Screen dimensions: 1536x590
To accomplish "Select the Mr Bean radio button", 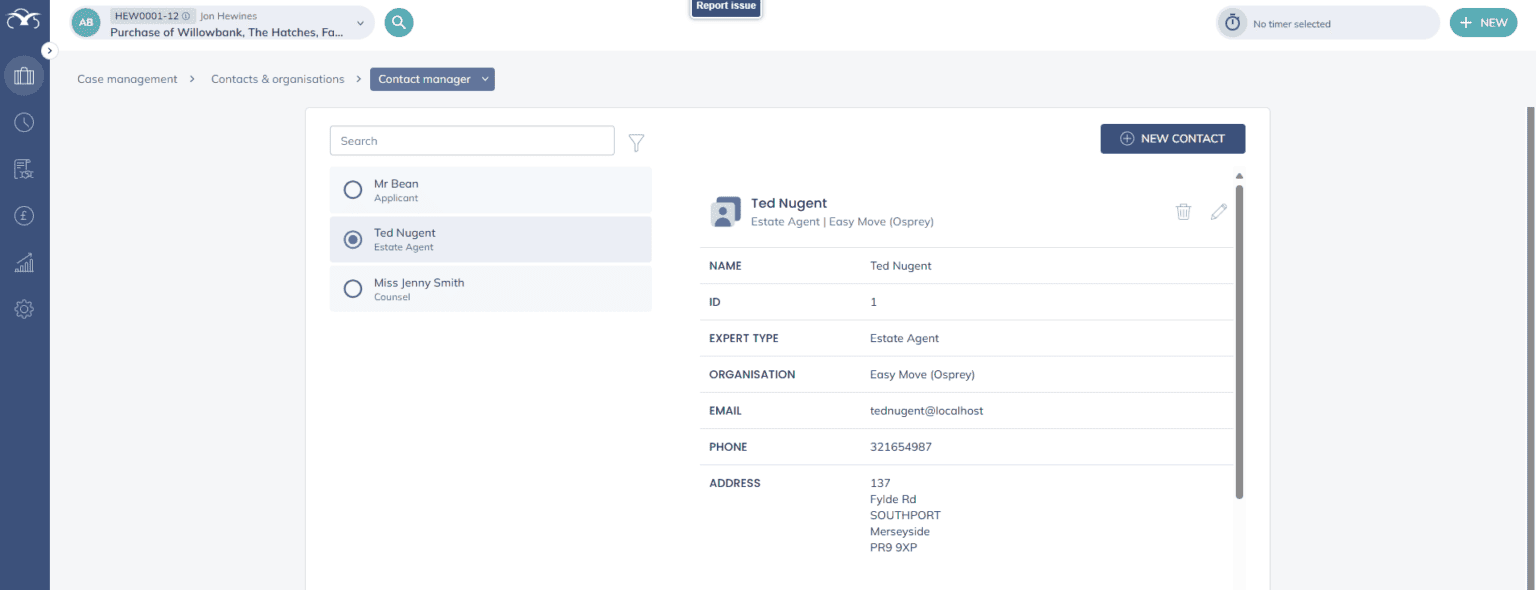I will (352, 190).
